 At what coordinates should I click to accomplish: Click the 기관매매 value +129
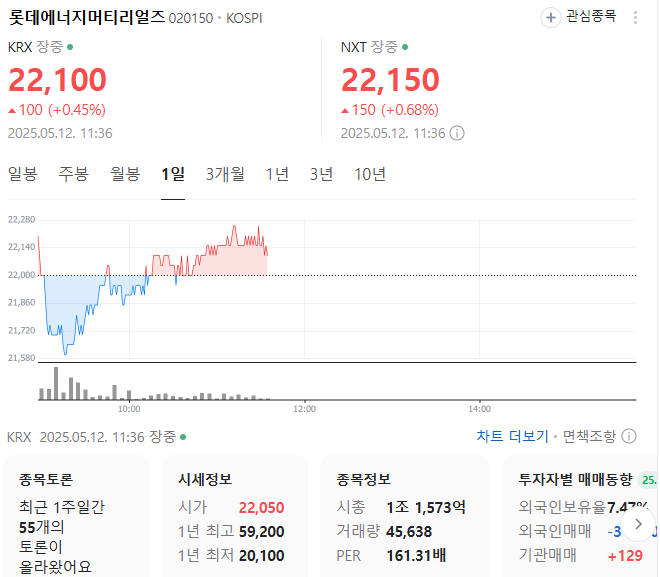(625, 556)
